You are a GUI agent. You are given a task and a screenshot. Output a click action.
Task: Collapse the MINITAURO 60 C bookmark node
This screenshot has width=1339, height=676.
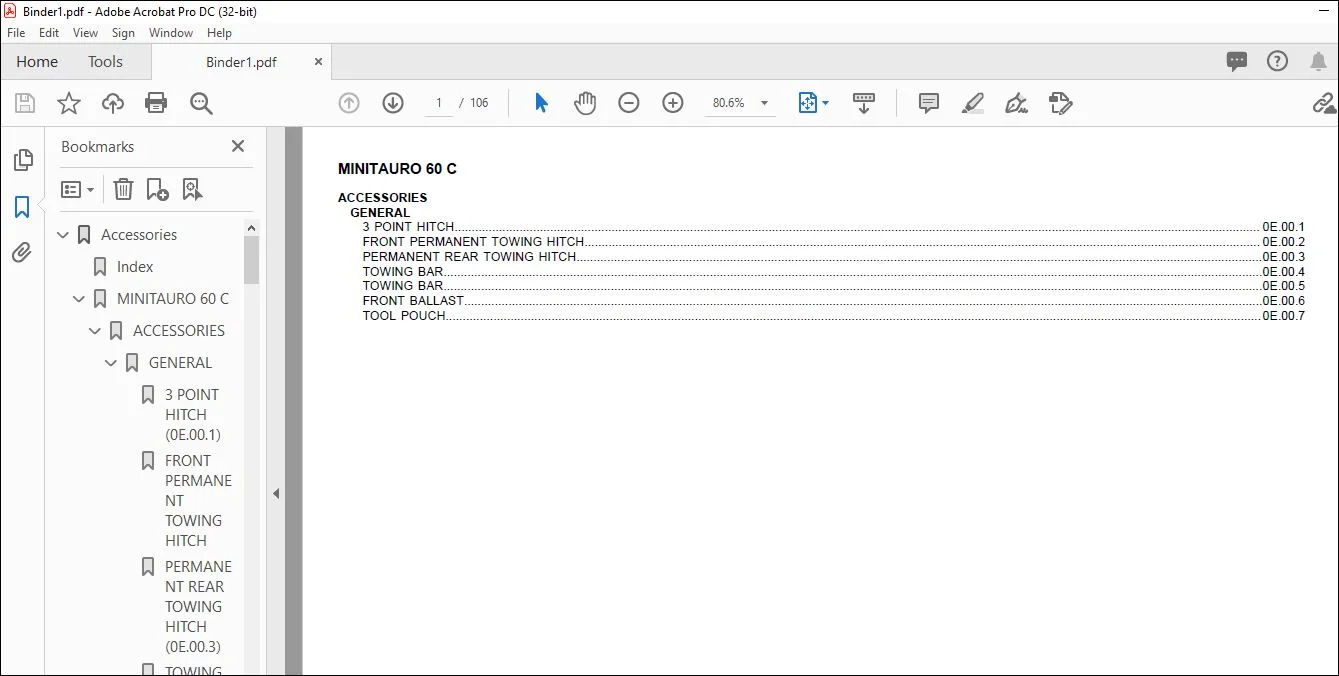[80, 299]
